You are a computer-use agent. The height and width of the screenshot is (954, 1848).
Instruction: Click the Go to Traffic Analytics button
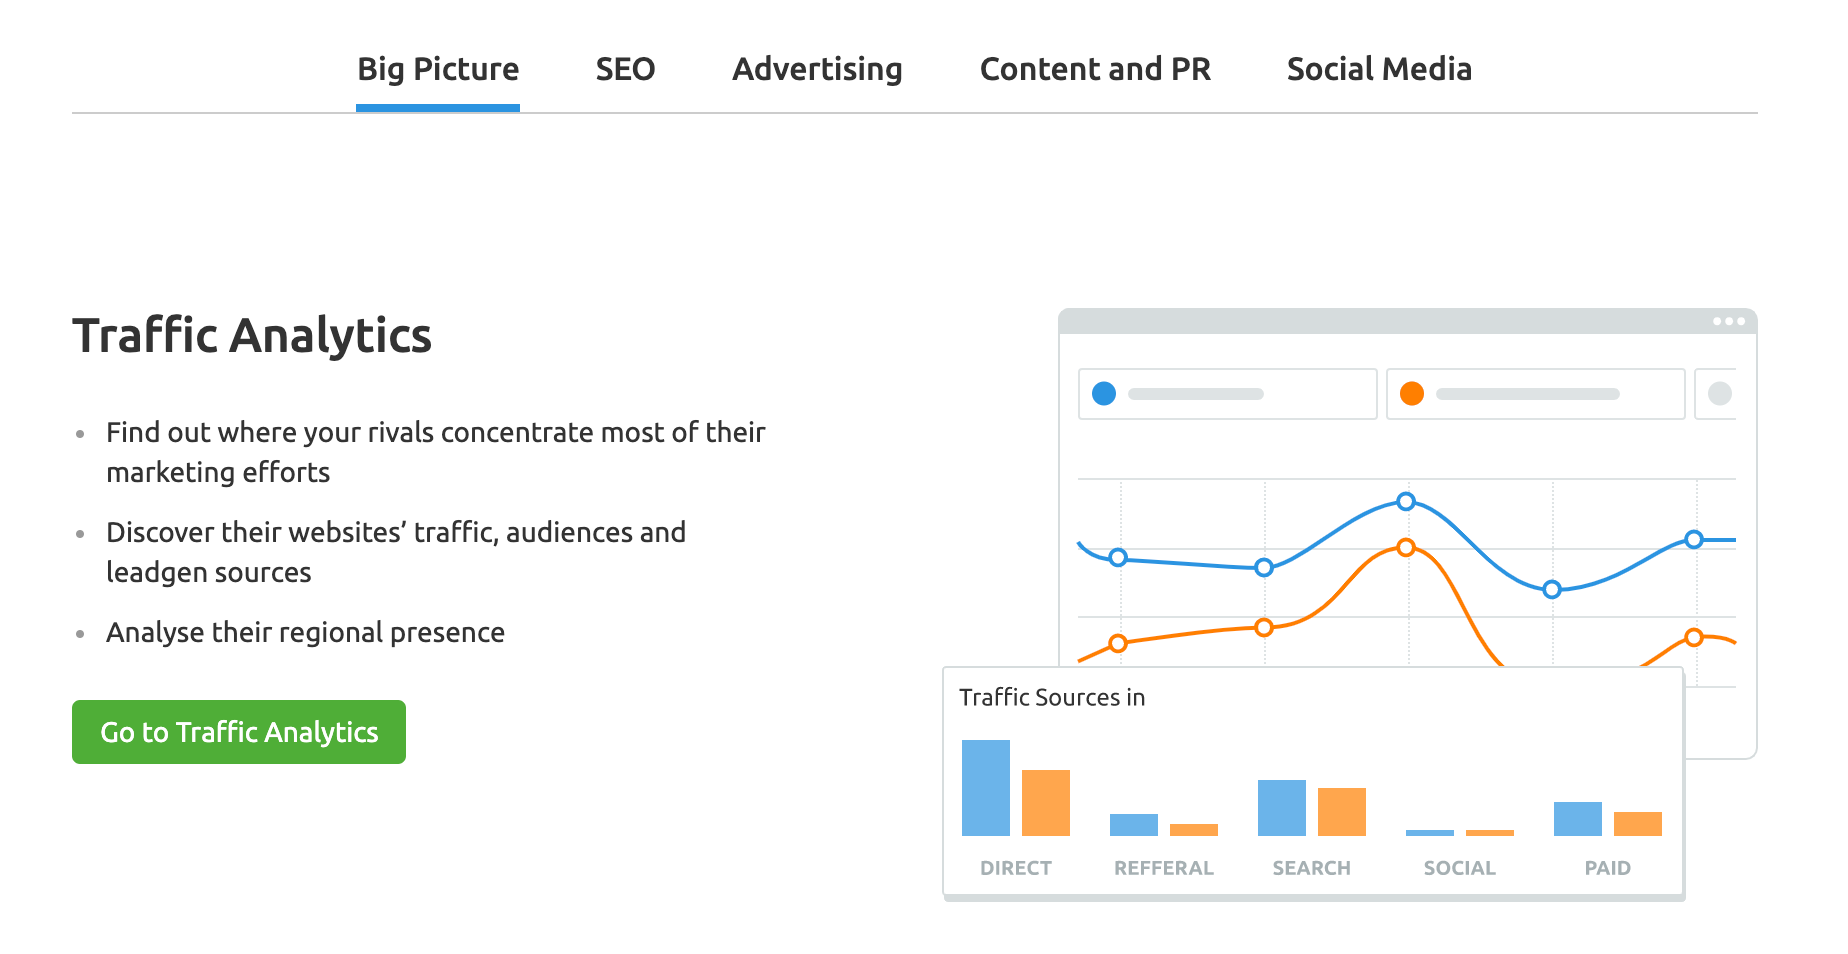tap(239, 732)
